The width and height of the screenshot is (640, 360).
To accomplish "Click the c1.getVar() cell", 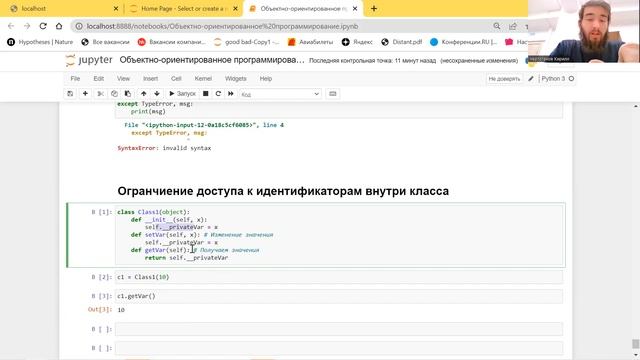I will point(339,296).
